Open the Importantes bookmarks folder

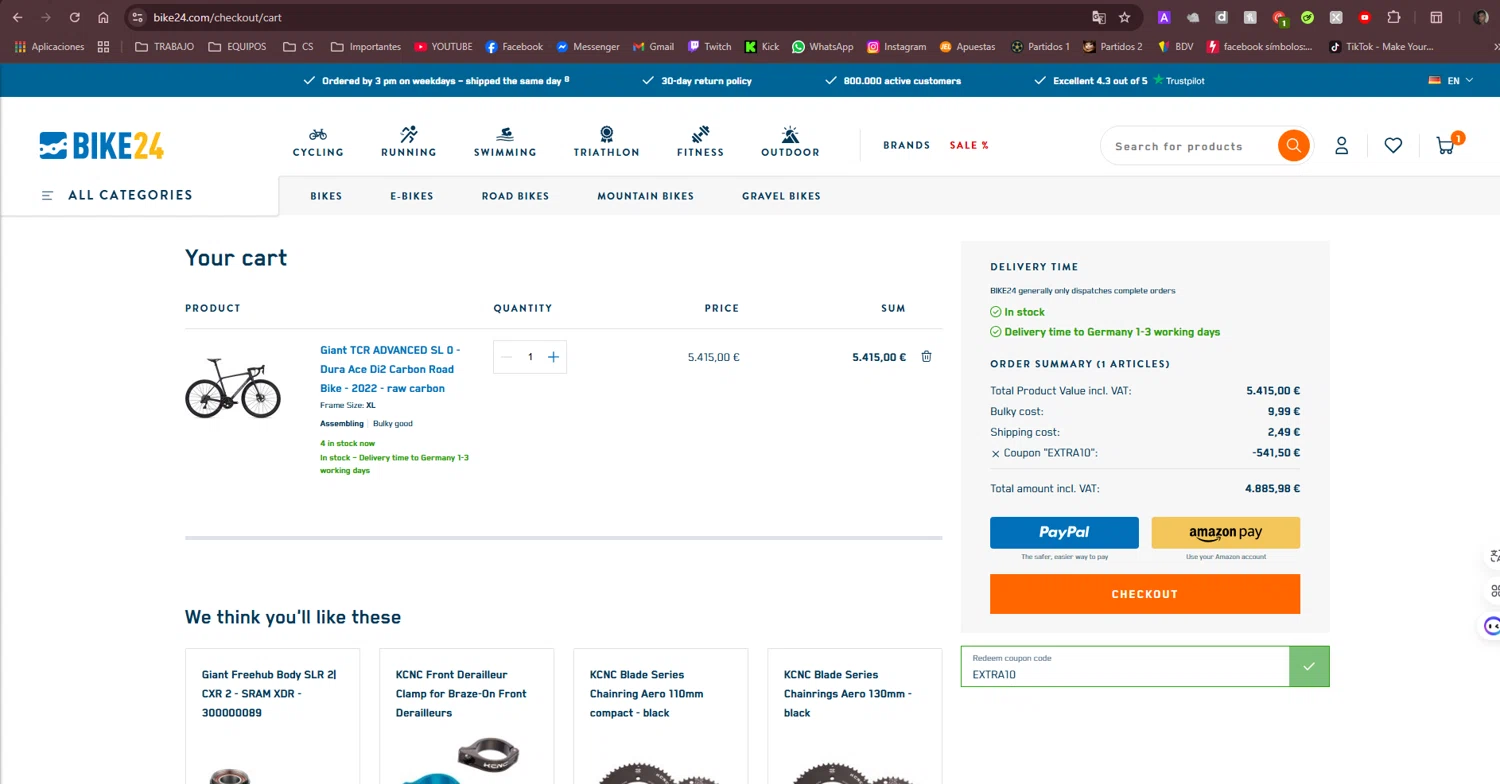[365, 47]
